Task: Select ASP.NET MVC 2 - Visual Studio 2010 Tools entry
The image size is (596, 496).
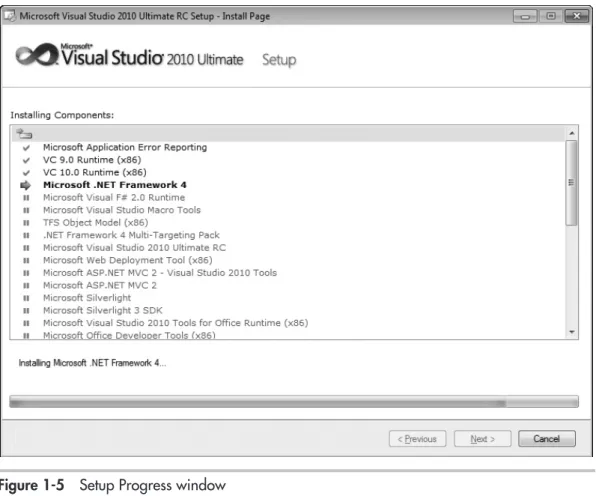Action: [160, 273]
